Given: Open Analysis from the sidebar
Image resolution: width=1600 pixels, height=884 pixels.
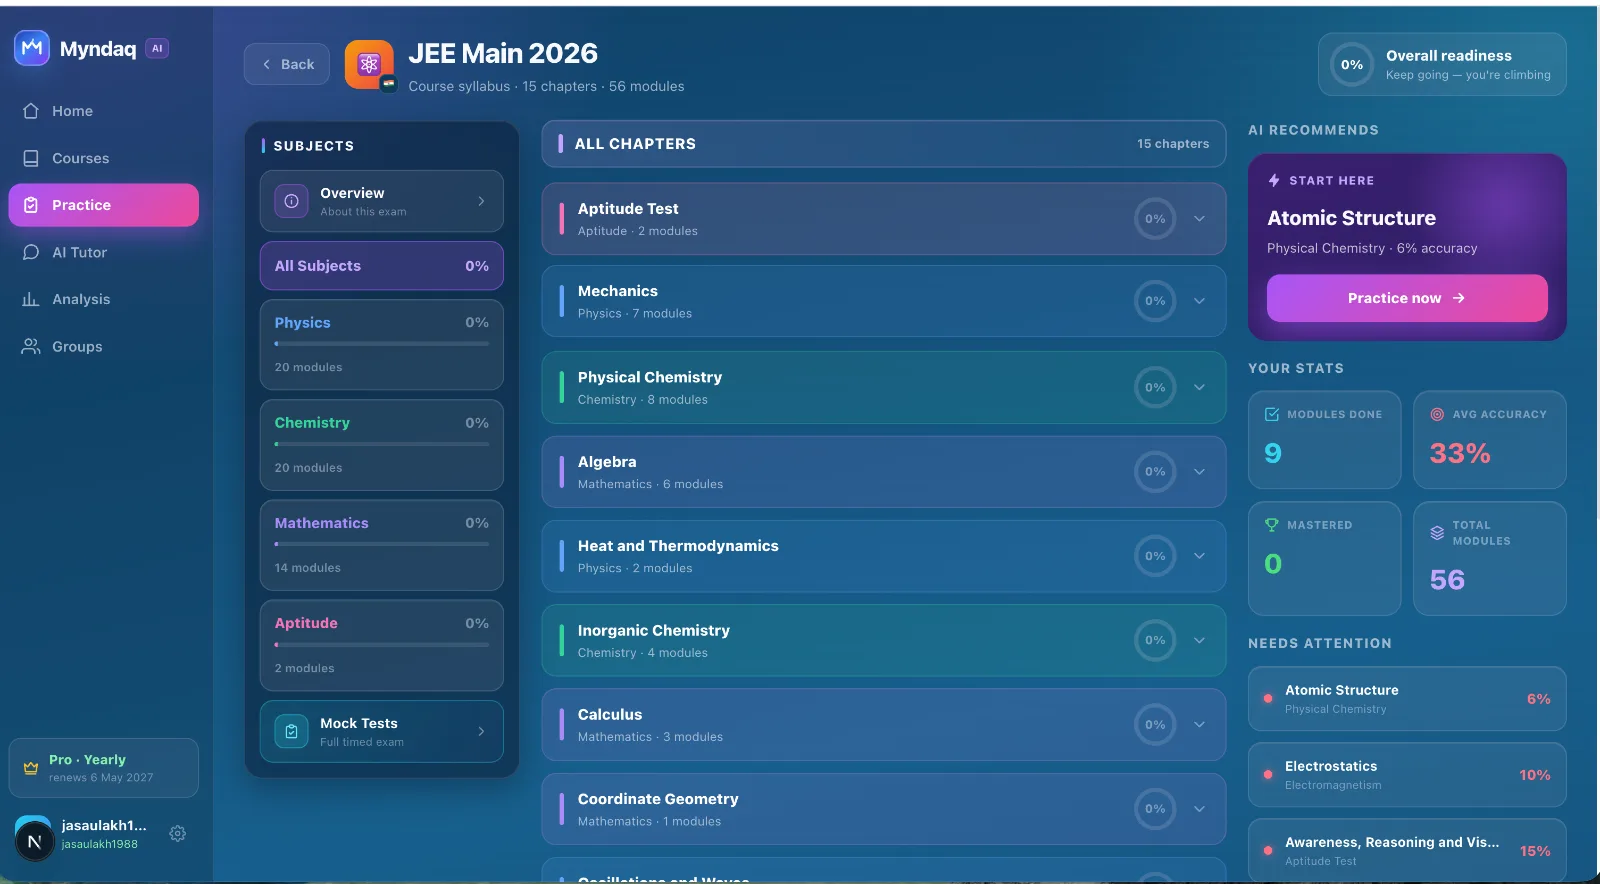Looking at the screenshot, I should click(x=104, y=299).
